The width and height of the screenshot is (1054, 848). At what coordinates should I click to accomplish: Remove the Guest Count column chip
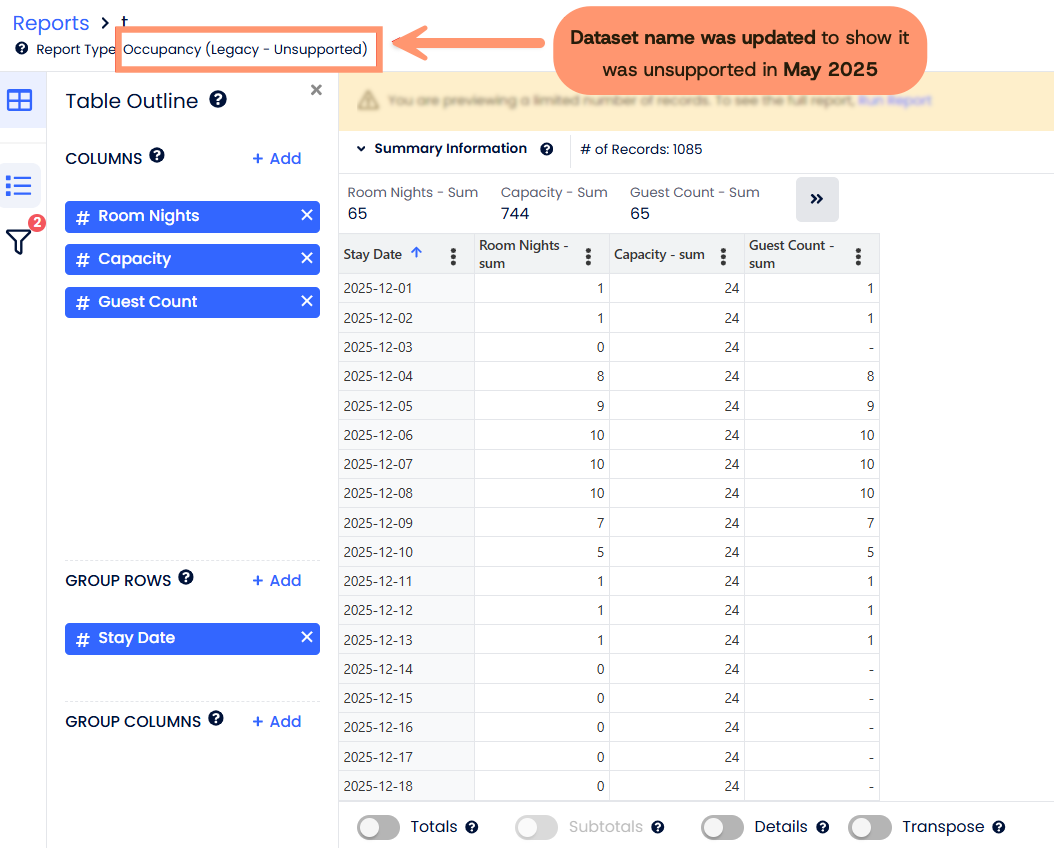(x=307, y=302)
